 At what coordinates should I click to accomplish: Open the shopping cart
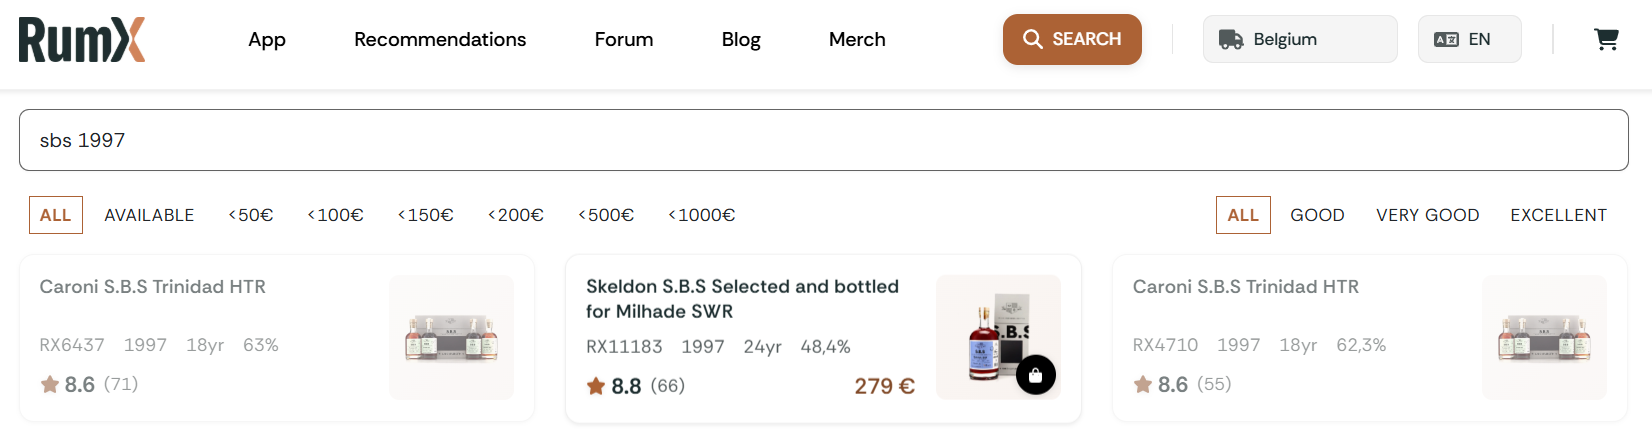point(1606,39)
